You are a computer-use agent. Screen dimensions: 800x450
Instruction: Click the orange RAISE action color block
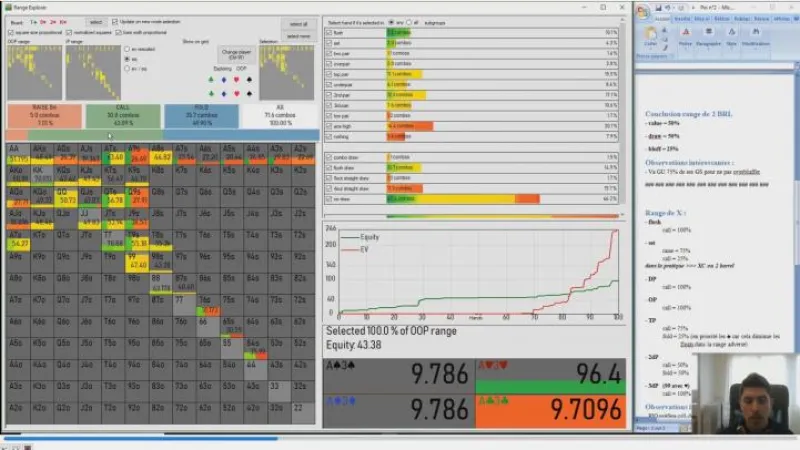tap(43, 115)
